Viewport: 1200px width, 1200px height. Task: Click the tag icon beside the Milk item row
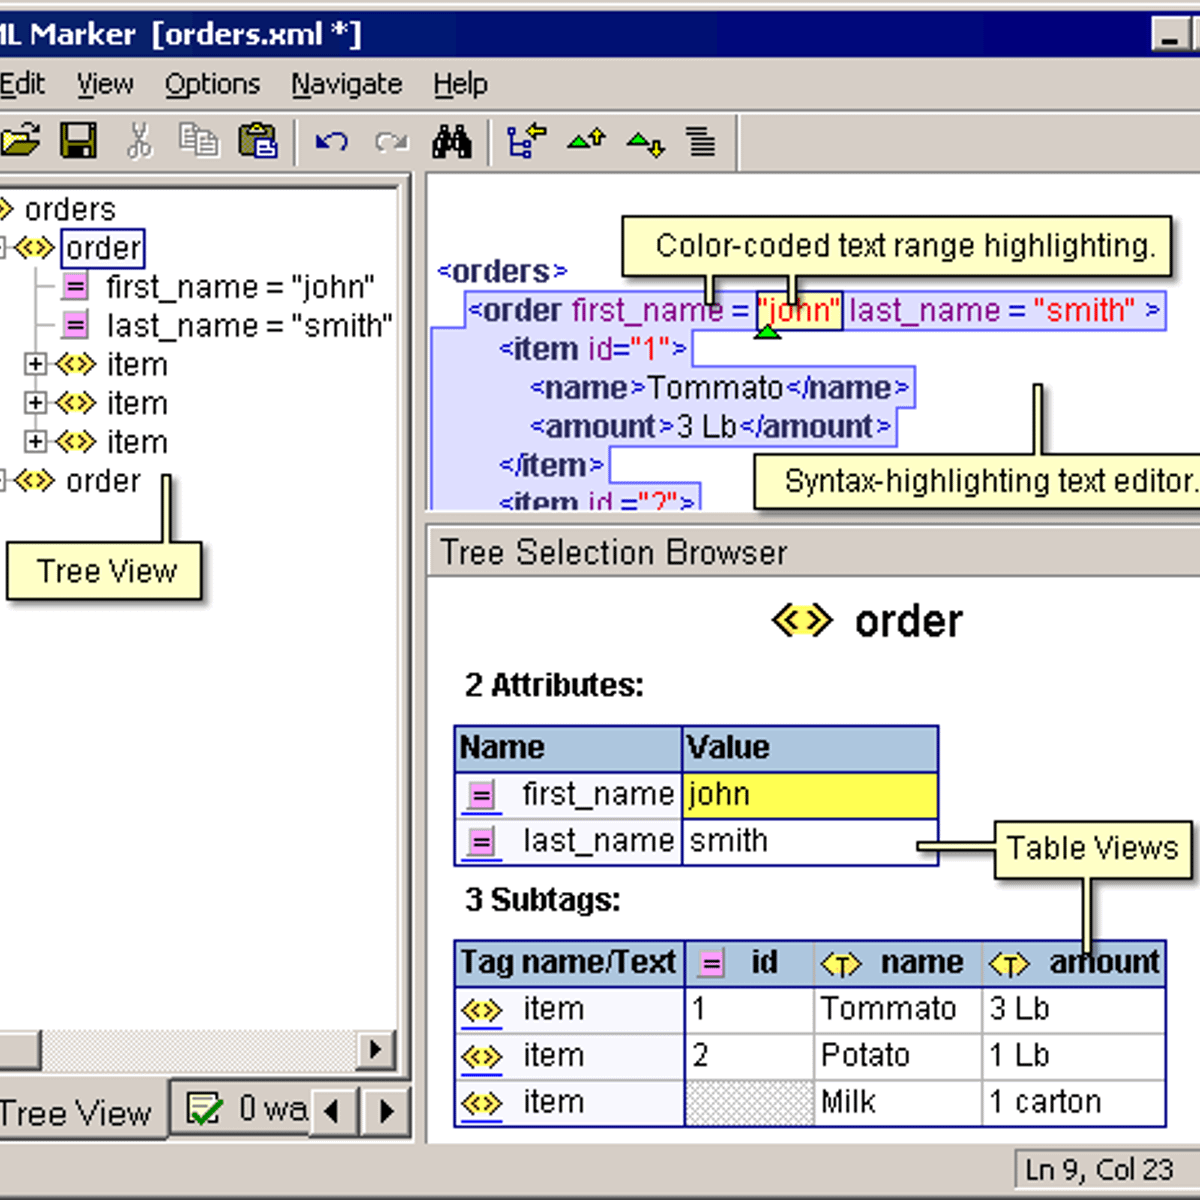482,1104
